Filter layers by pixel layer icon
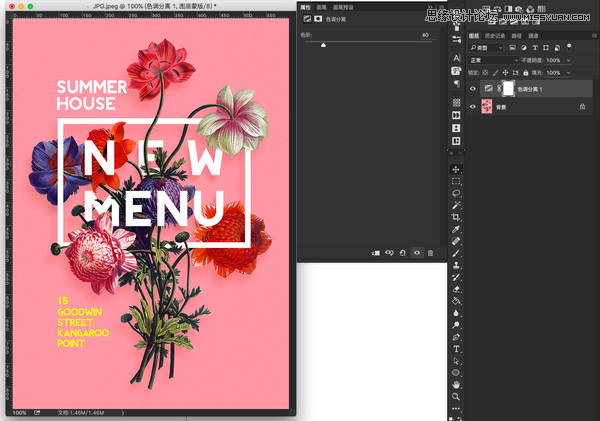Image resolution: width=600 pixels, height=421 pixels. (x=512, y=48)
